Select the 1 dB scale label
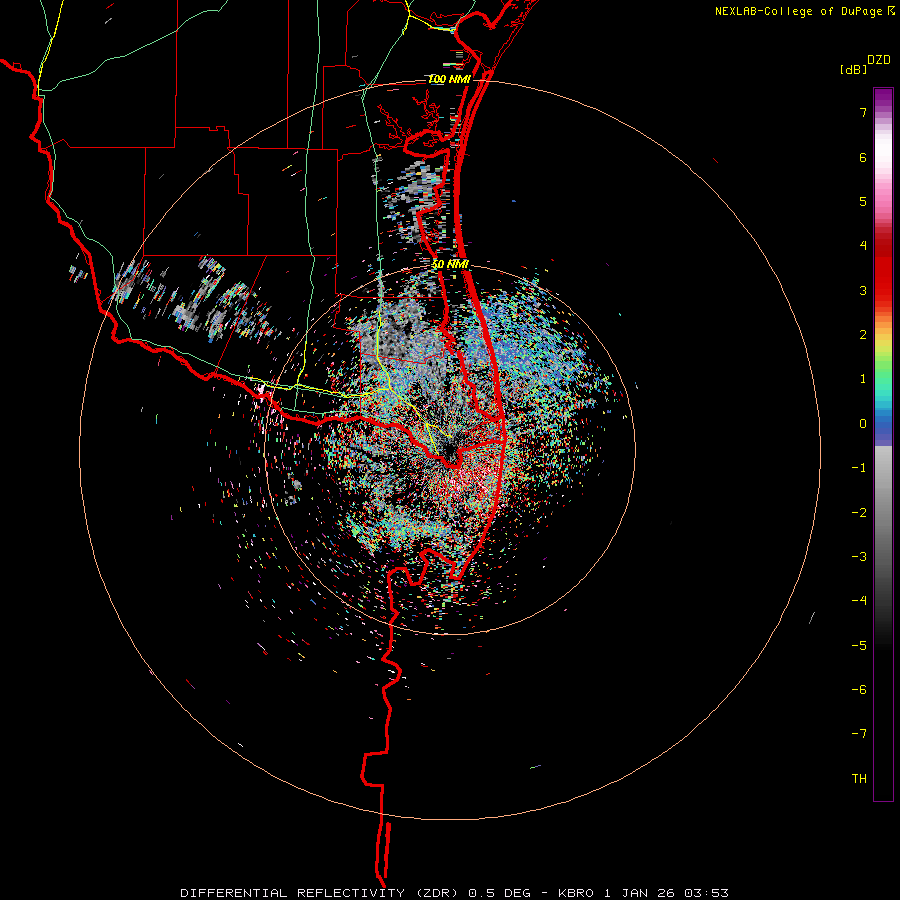 tap(863, 379)
